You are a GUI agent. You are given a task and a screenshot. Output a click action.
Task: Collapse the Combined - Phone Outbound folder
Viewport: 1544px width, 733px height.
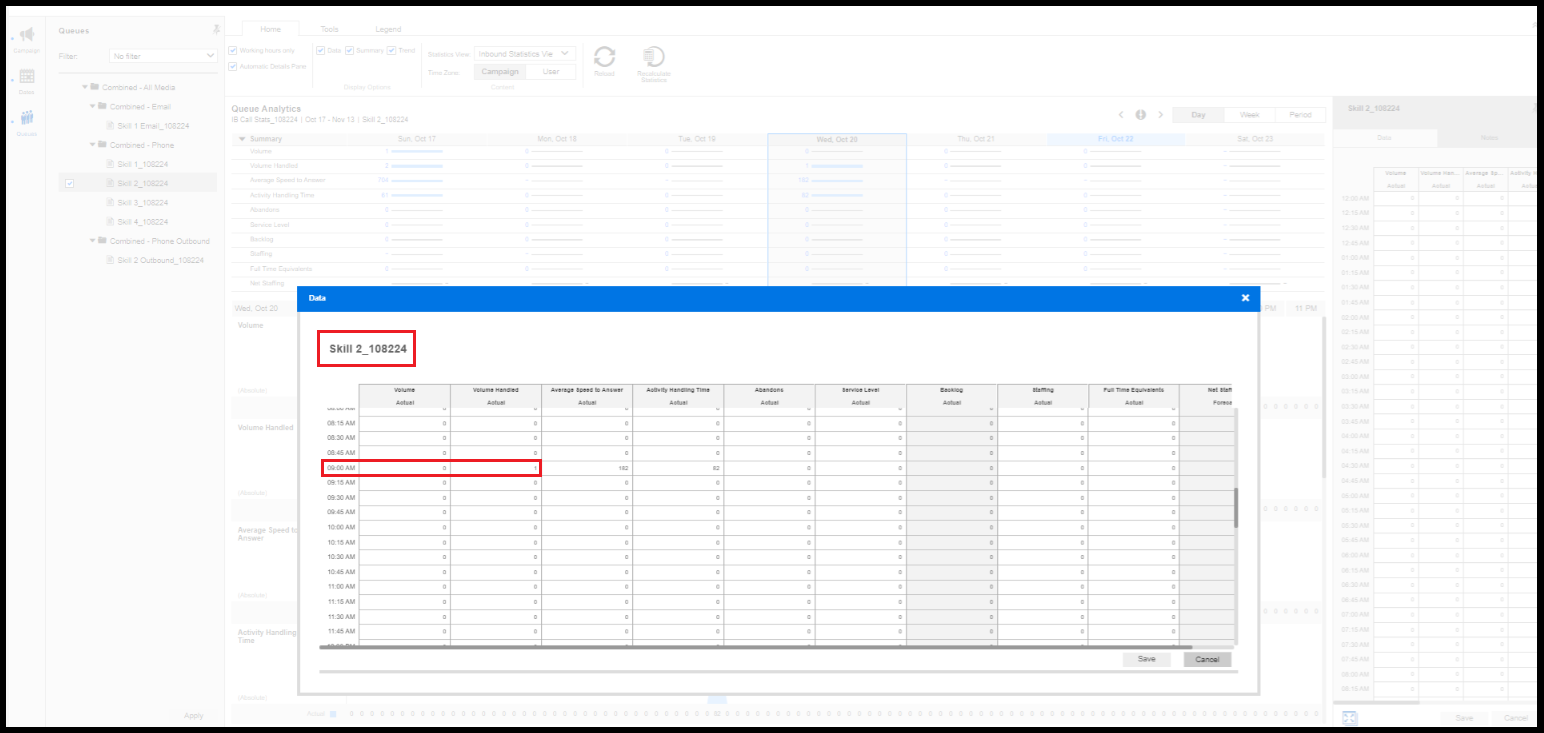93,241
